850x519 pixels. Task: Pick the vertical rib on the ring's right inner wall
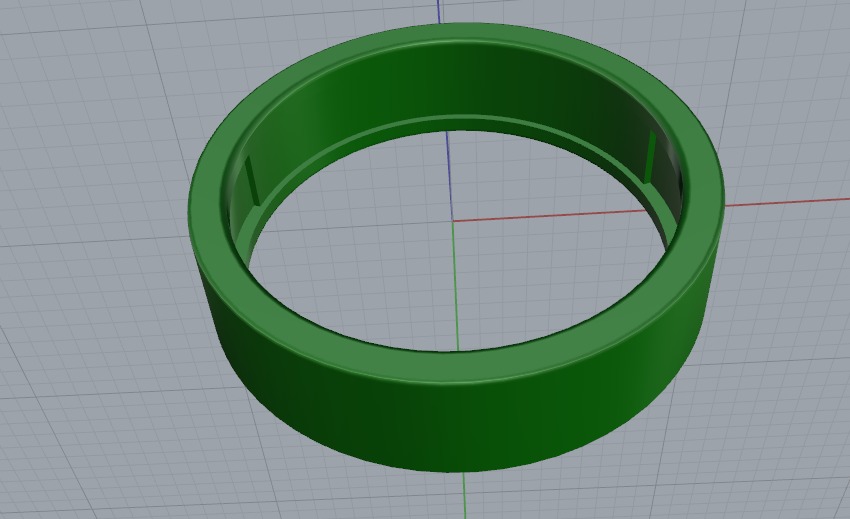coord(649,158)
